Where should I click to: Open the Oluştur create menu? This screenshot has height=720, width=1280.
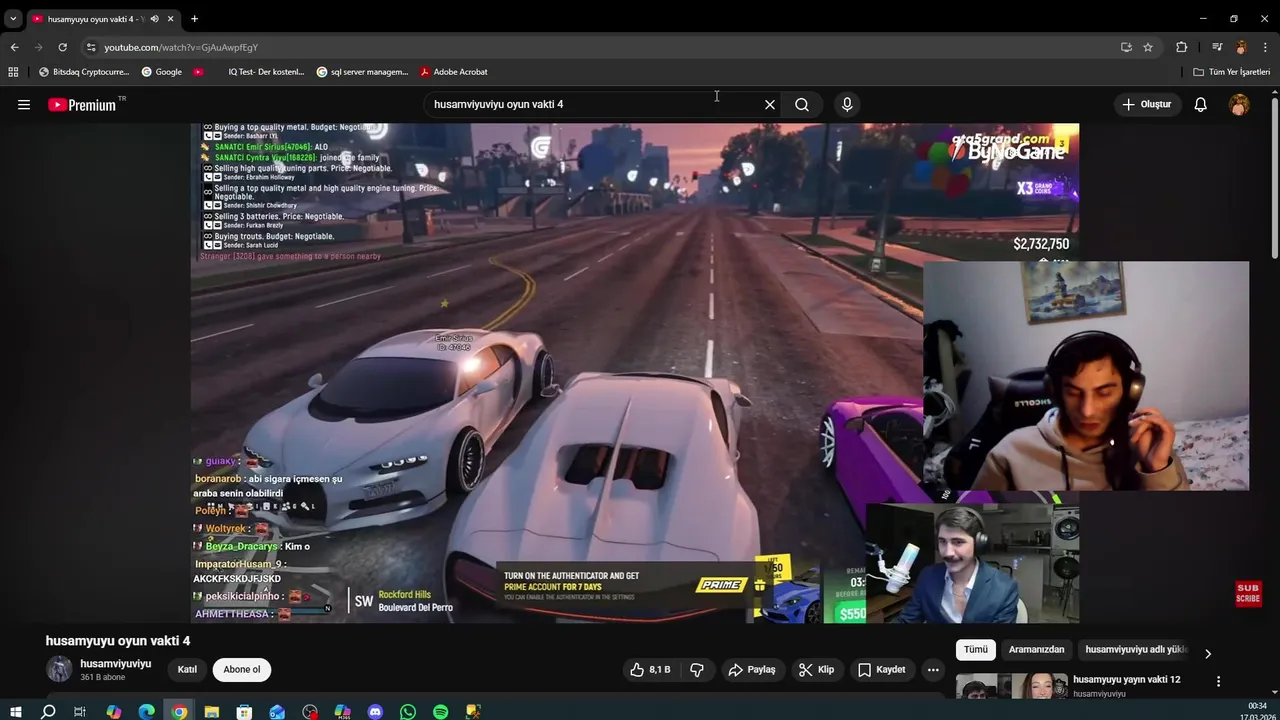(x=1147, y=104)
